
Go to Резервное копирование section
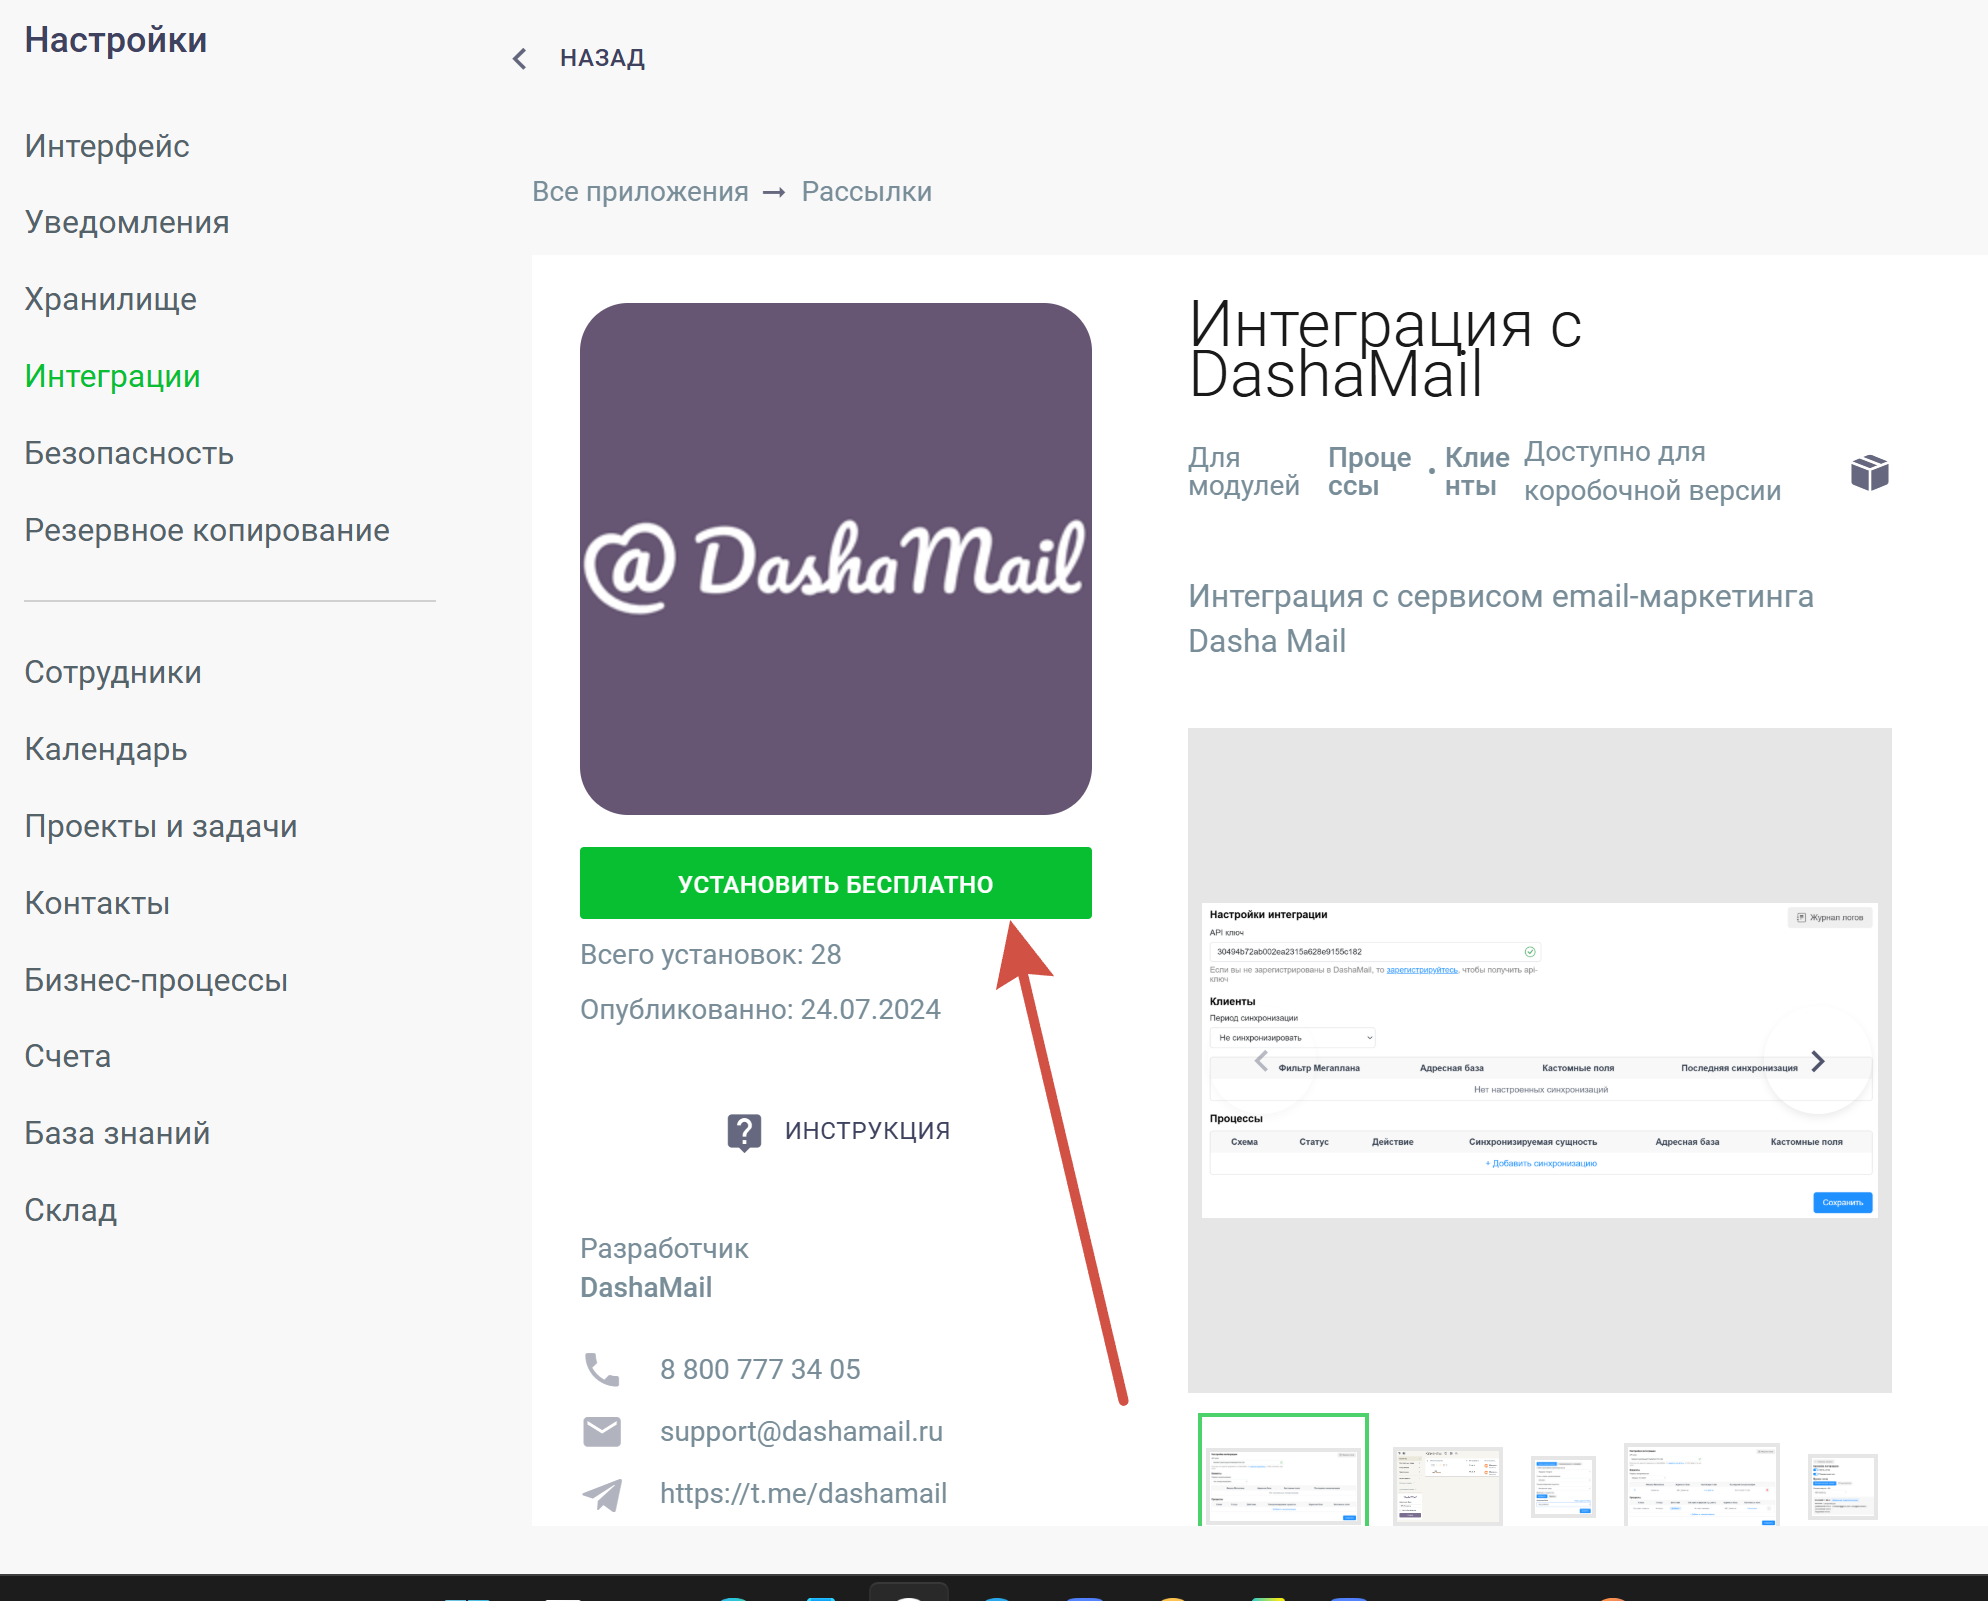coord(207,530)
